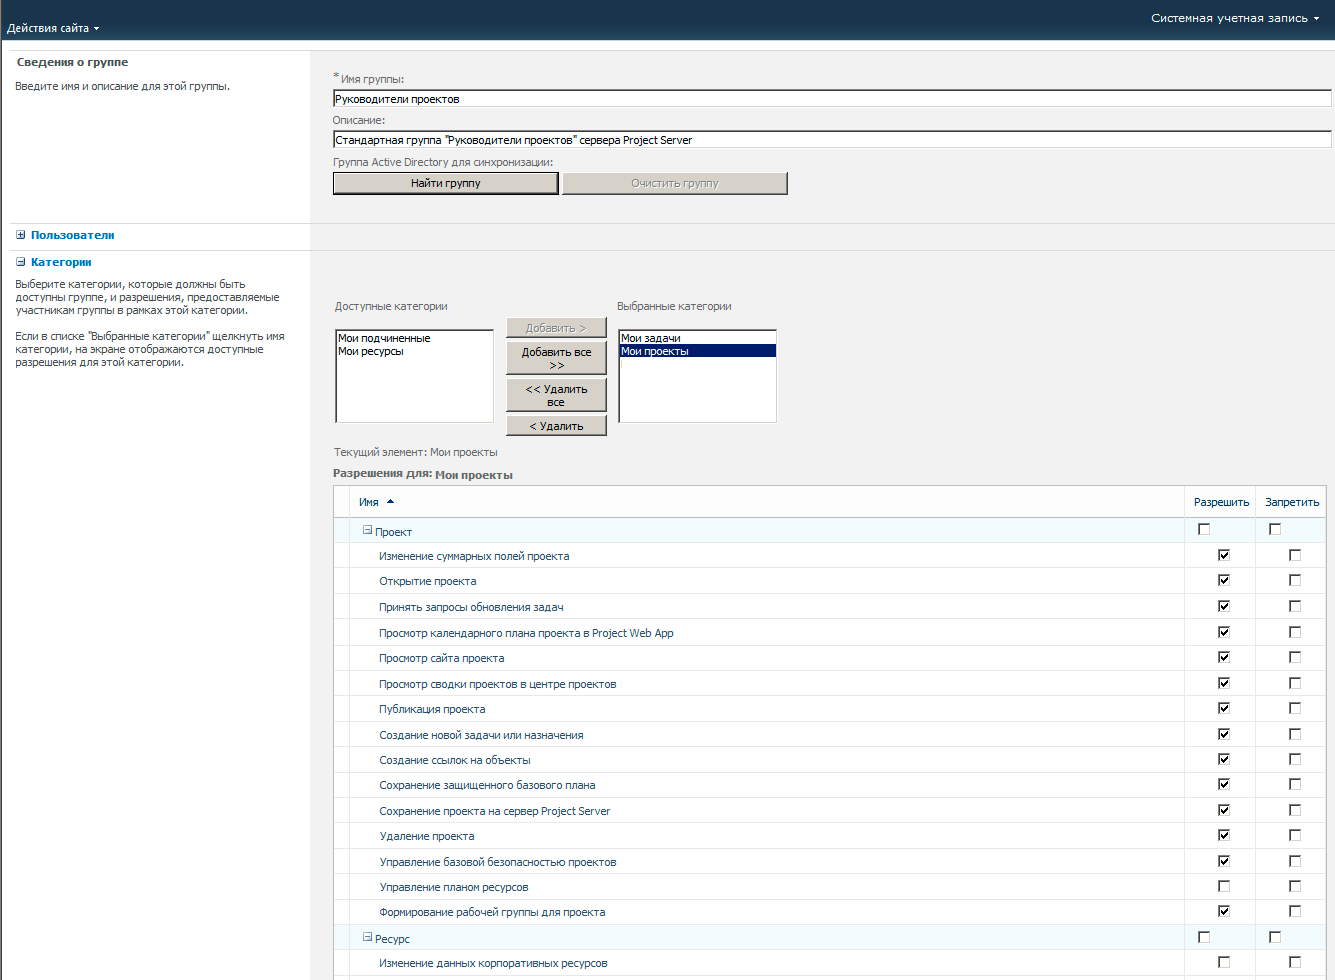Click the < Удалить button
The height and width of the screenshot is (980, 1335).
click(x=556, y=426)
